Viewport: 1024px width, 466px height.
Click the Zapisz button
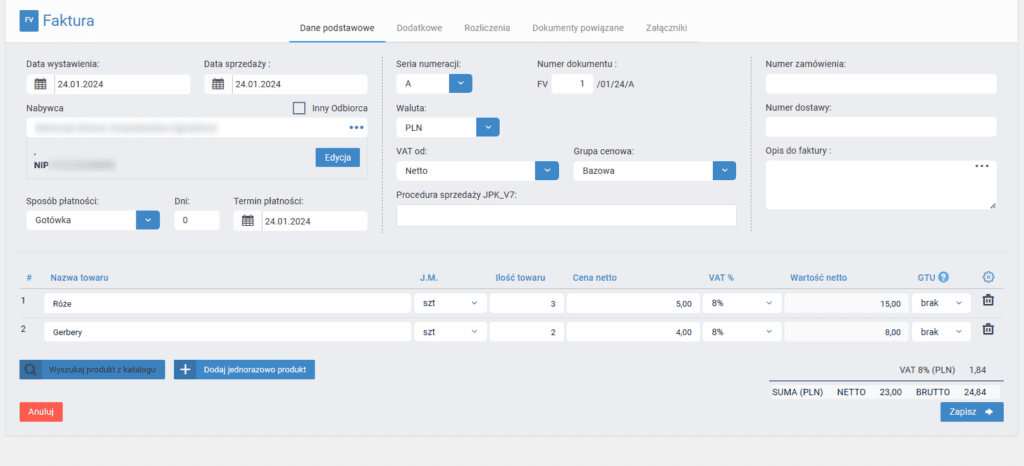pos(971,411)
